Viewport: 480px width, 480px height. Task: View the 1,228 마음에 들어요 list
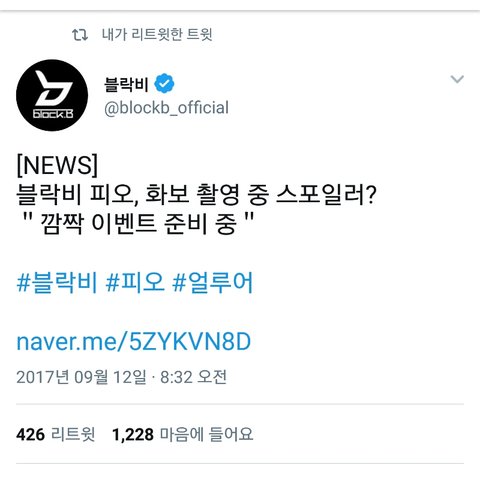[x=183, y=434]
